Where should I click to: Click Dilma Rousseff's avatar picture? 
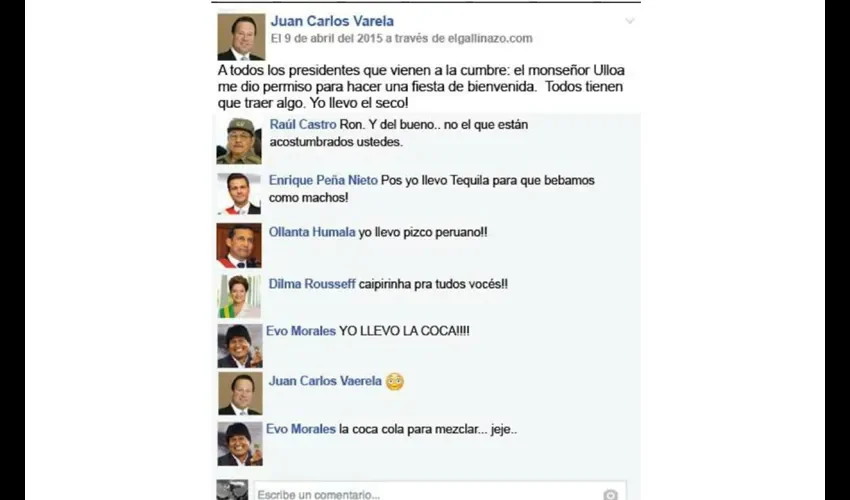[x=239, y=296]
